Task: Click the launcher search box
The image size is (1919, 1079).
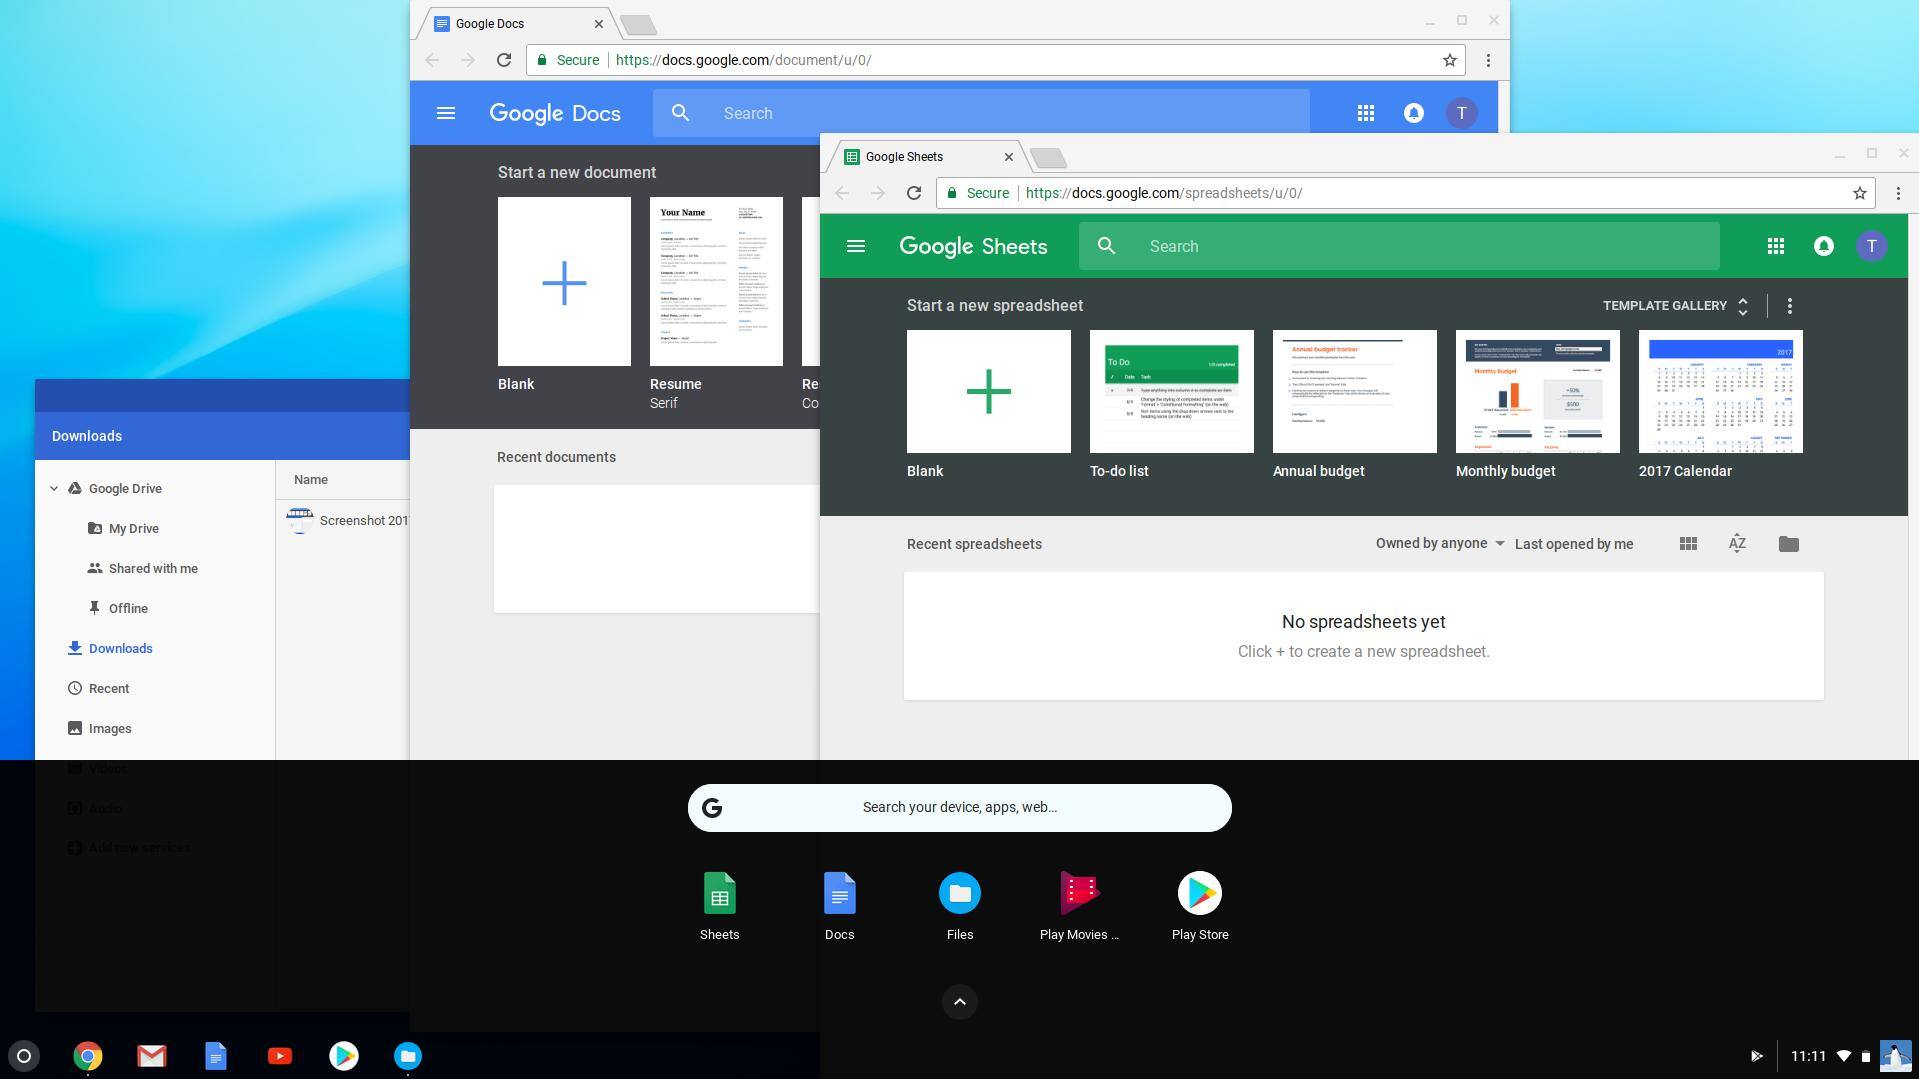Action: pyautogui.click(x=959, y=808)
